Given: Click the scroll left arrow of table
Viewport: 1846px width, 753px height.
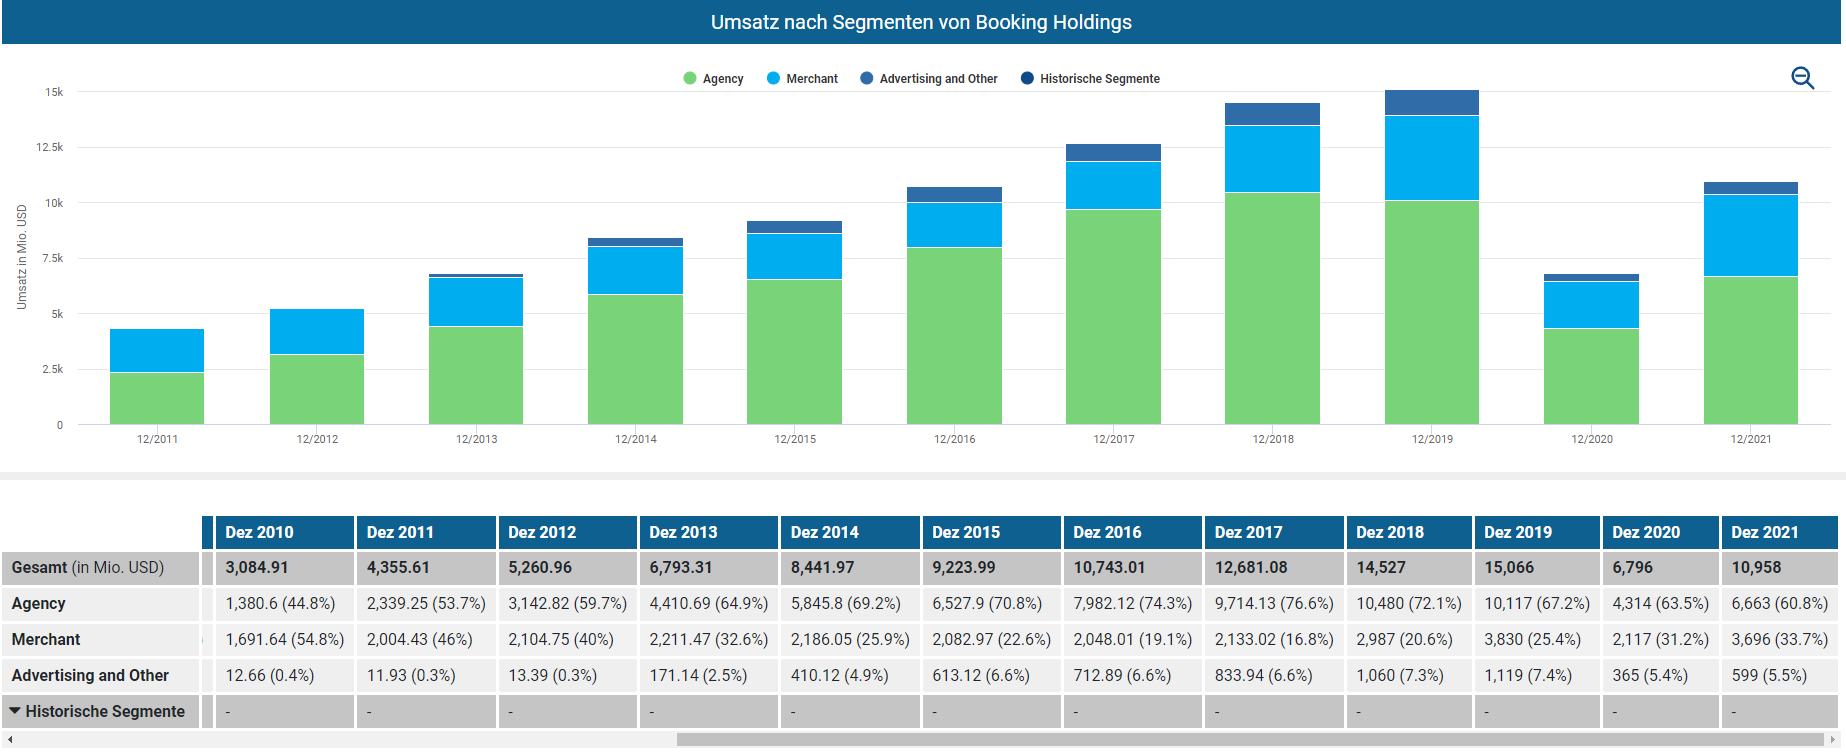Looking at the screenshot, I should pos(10,740).
